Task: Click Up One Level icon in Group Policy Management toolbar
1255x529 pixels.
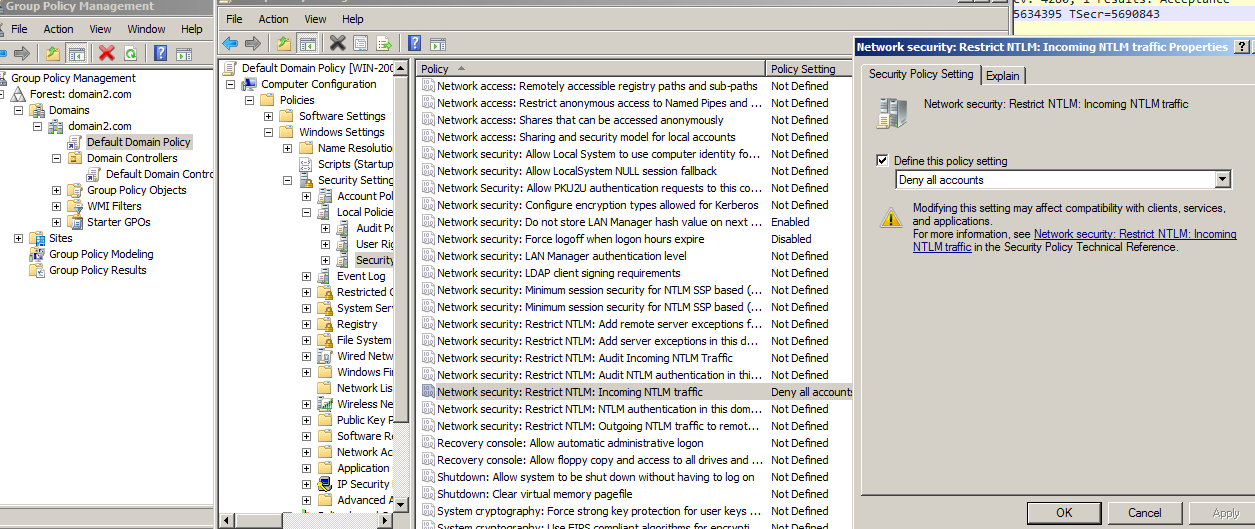Action: (x=53, y=53)
